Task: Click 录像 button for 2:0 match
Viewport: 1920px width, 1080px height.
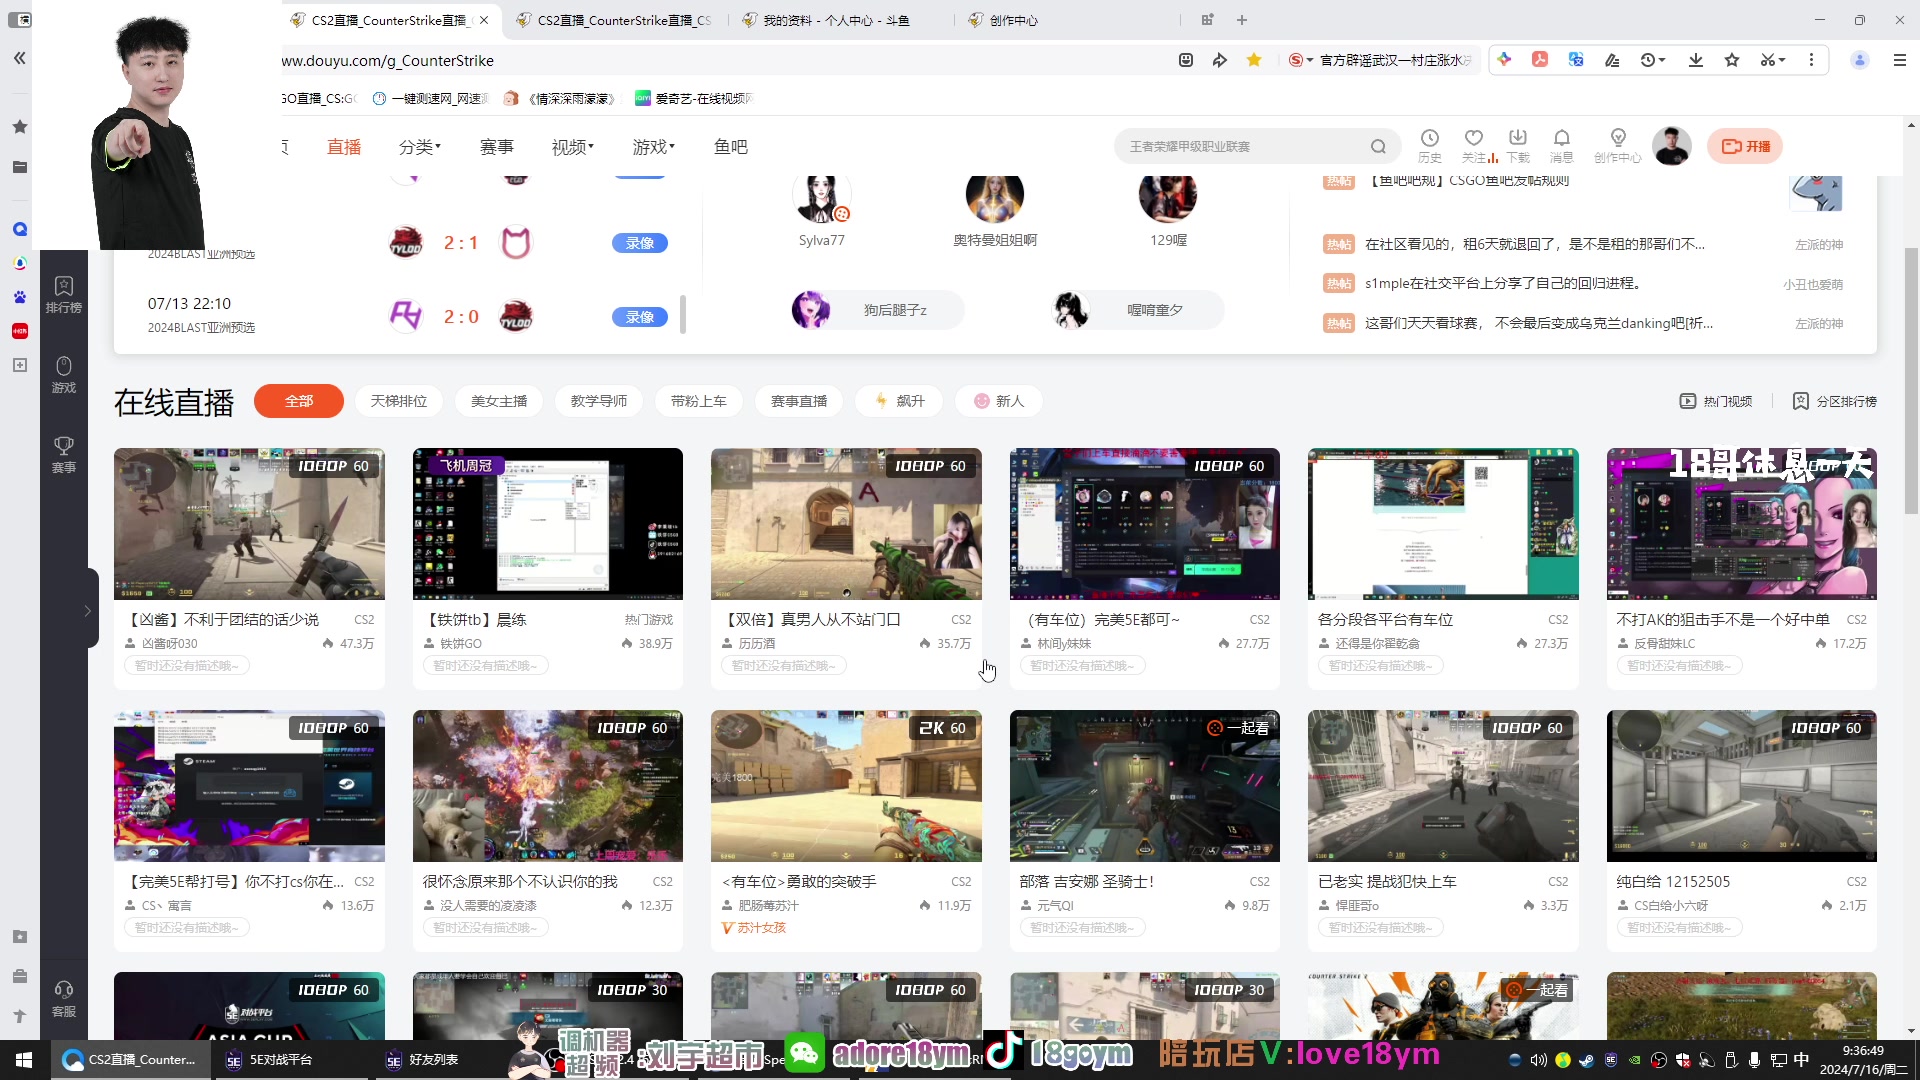Action: [x=640, y=317]
